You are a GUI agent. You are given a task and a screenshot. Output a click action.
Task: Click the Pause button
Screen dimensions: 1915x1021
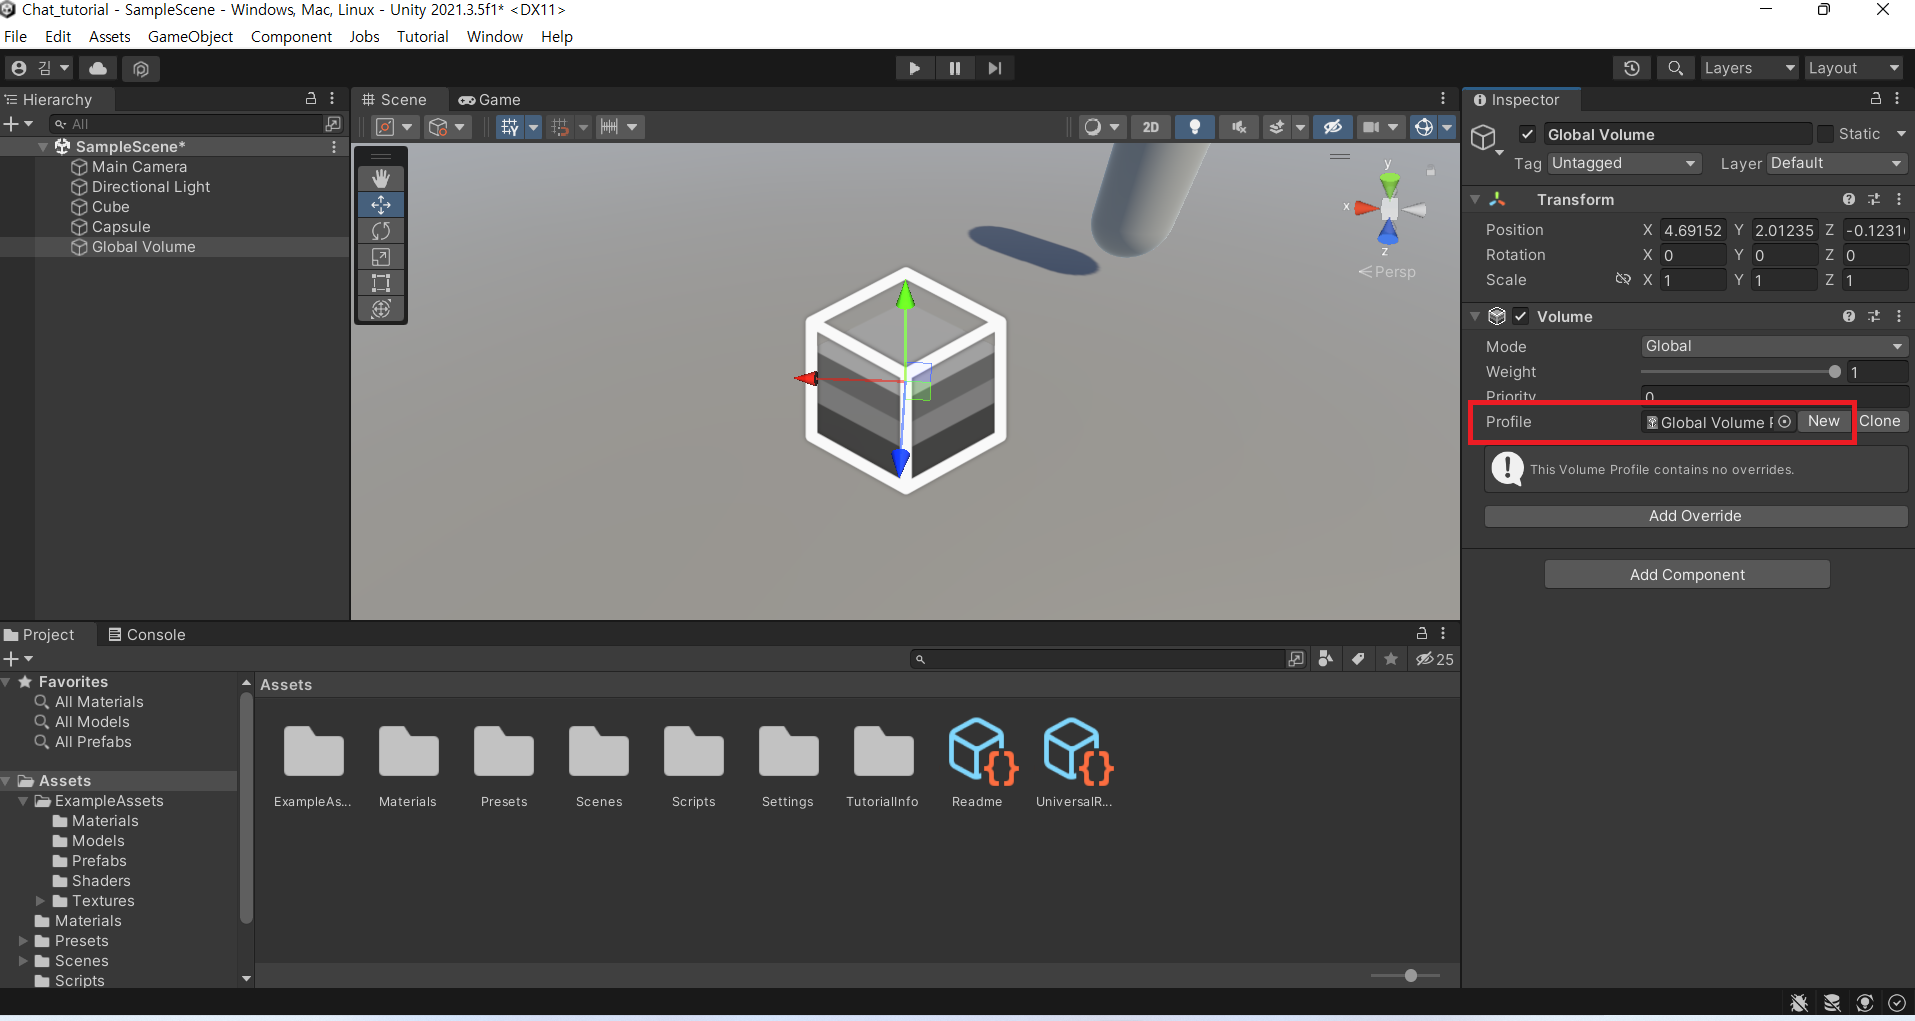954,68
